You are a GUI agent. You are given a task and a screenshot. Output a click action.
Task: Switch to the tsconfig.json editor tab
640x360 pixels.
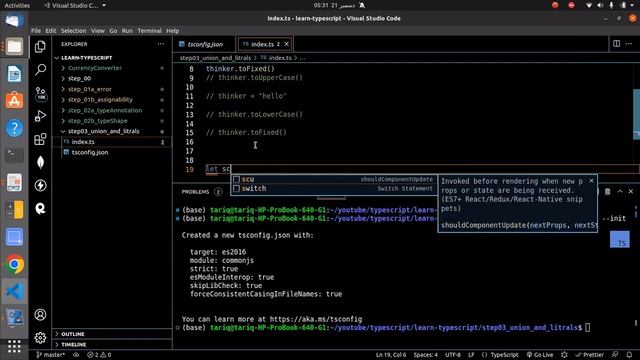[x=204, y=44]
